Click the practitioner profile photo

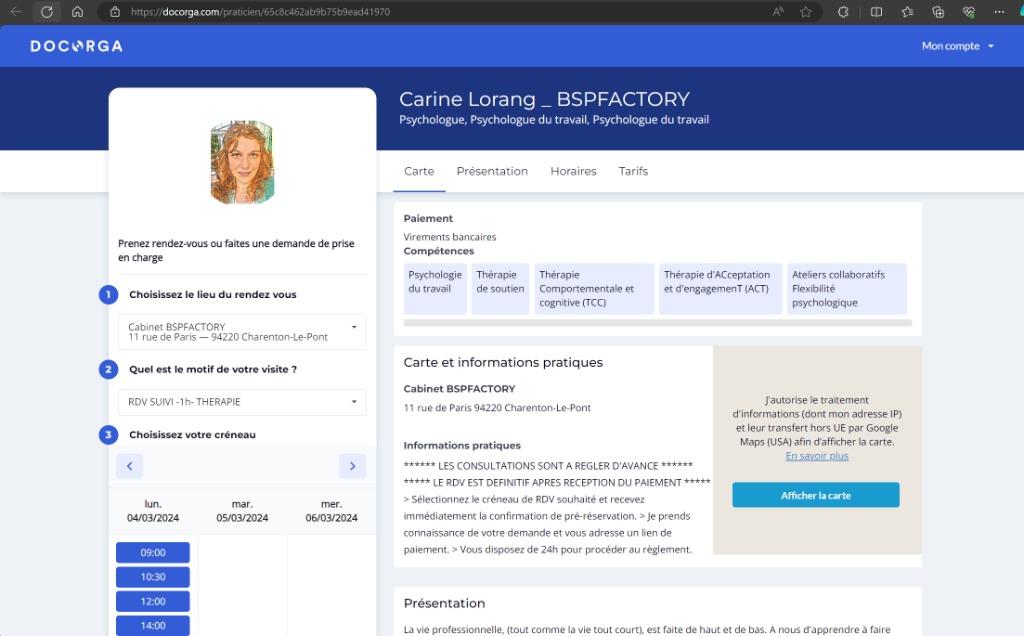tap(242, 162)
